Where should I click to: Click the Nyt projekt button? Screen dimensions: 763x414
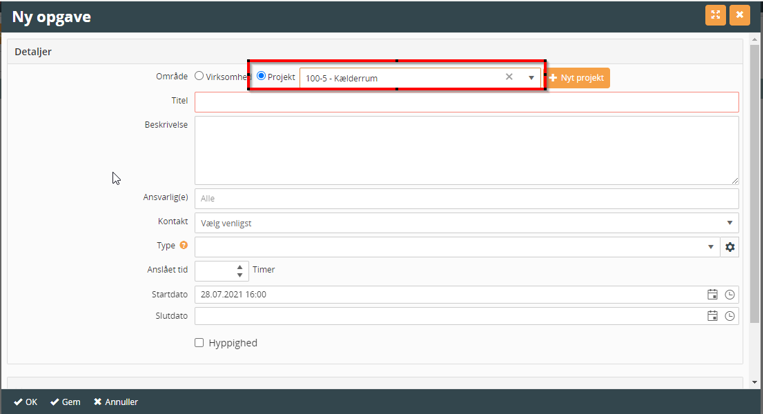click(x=577, y=77)
